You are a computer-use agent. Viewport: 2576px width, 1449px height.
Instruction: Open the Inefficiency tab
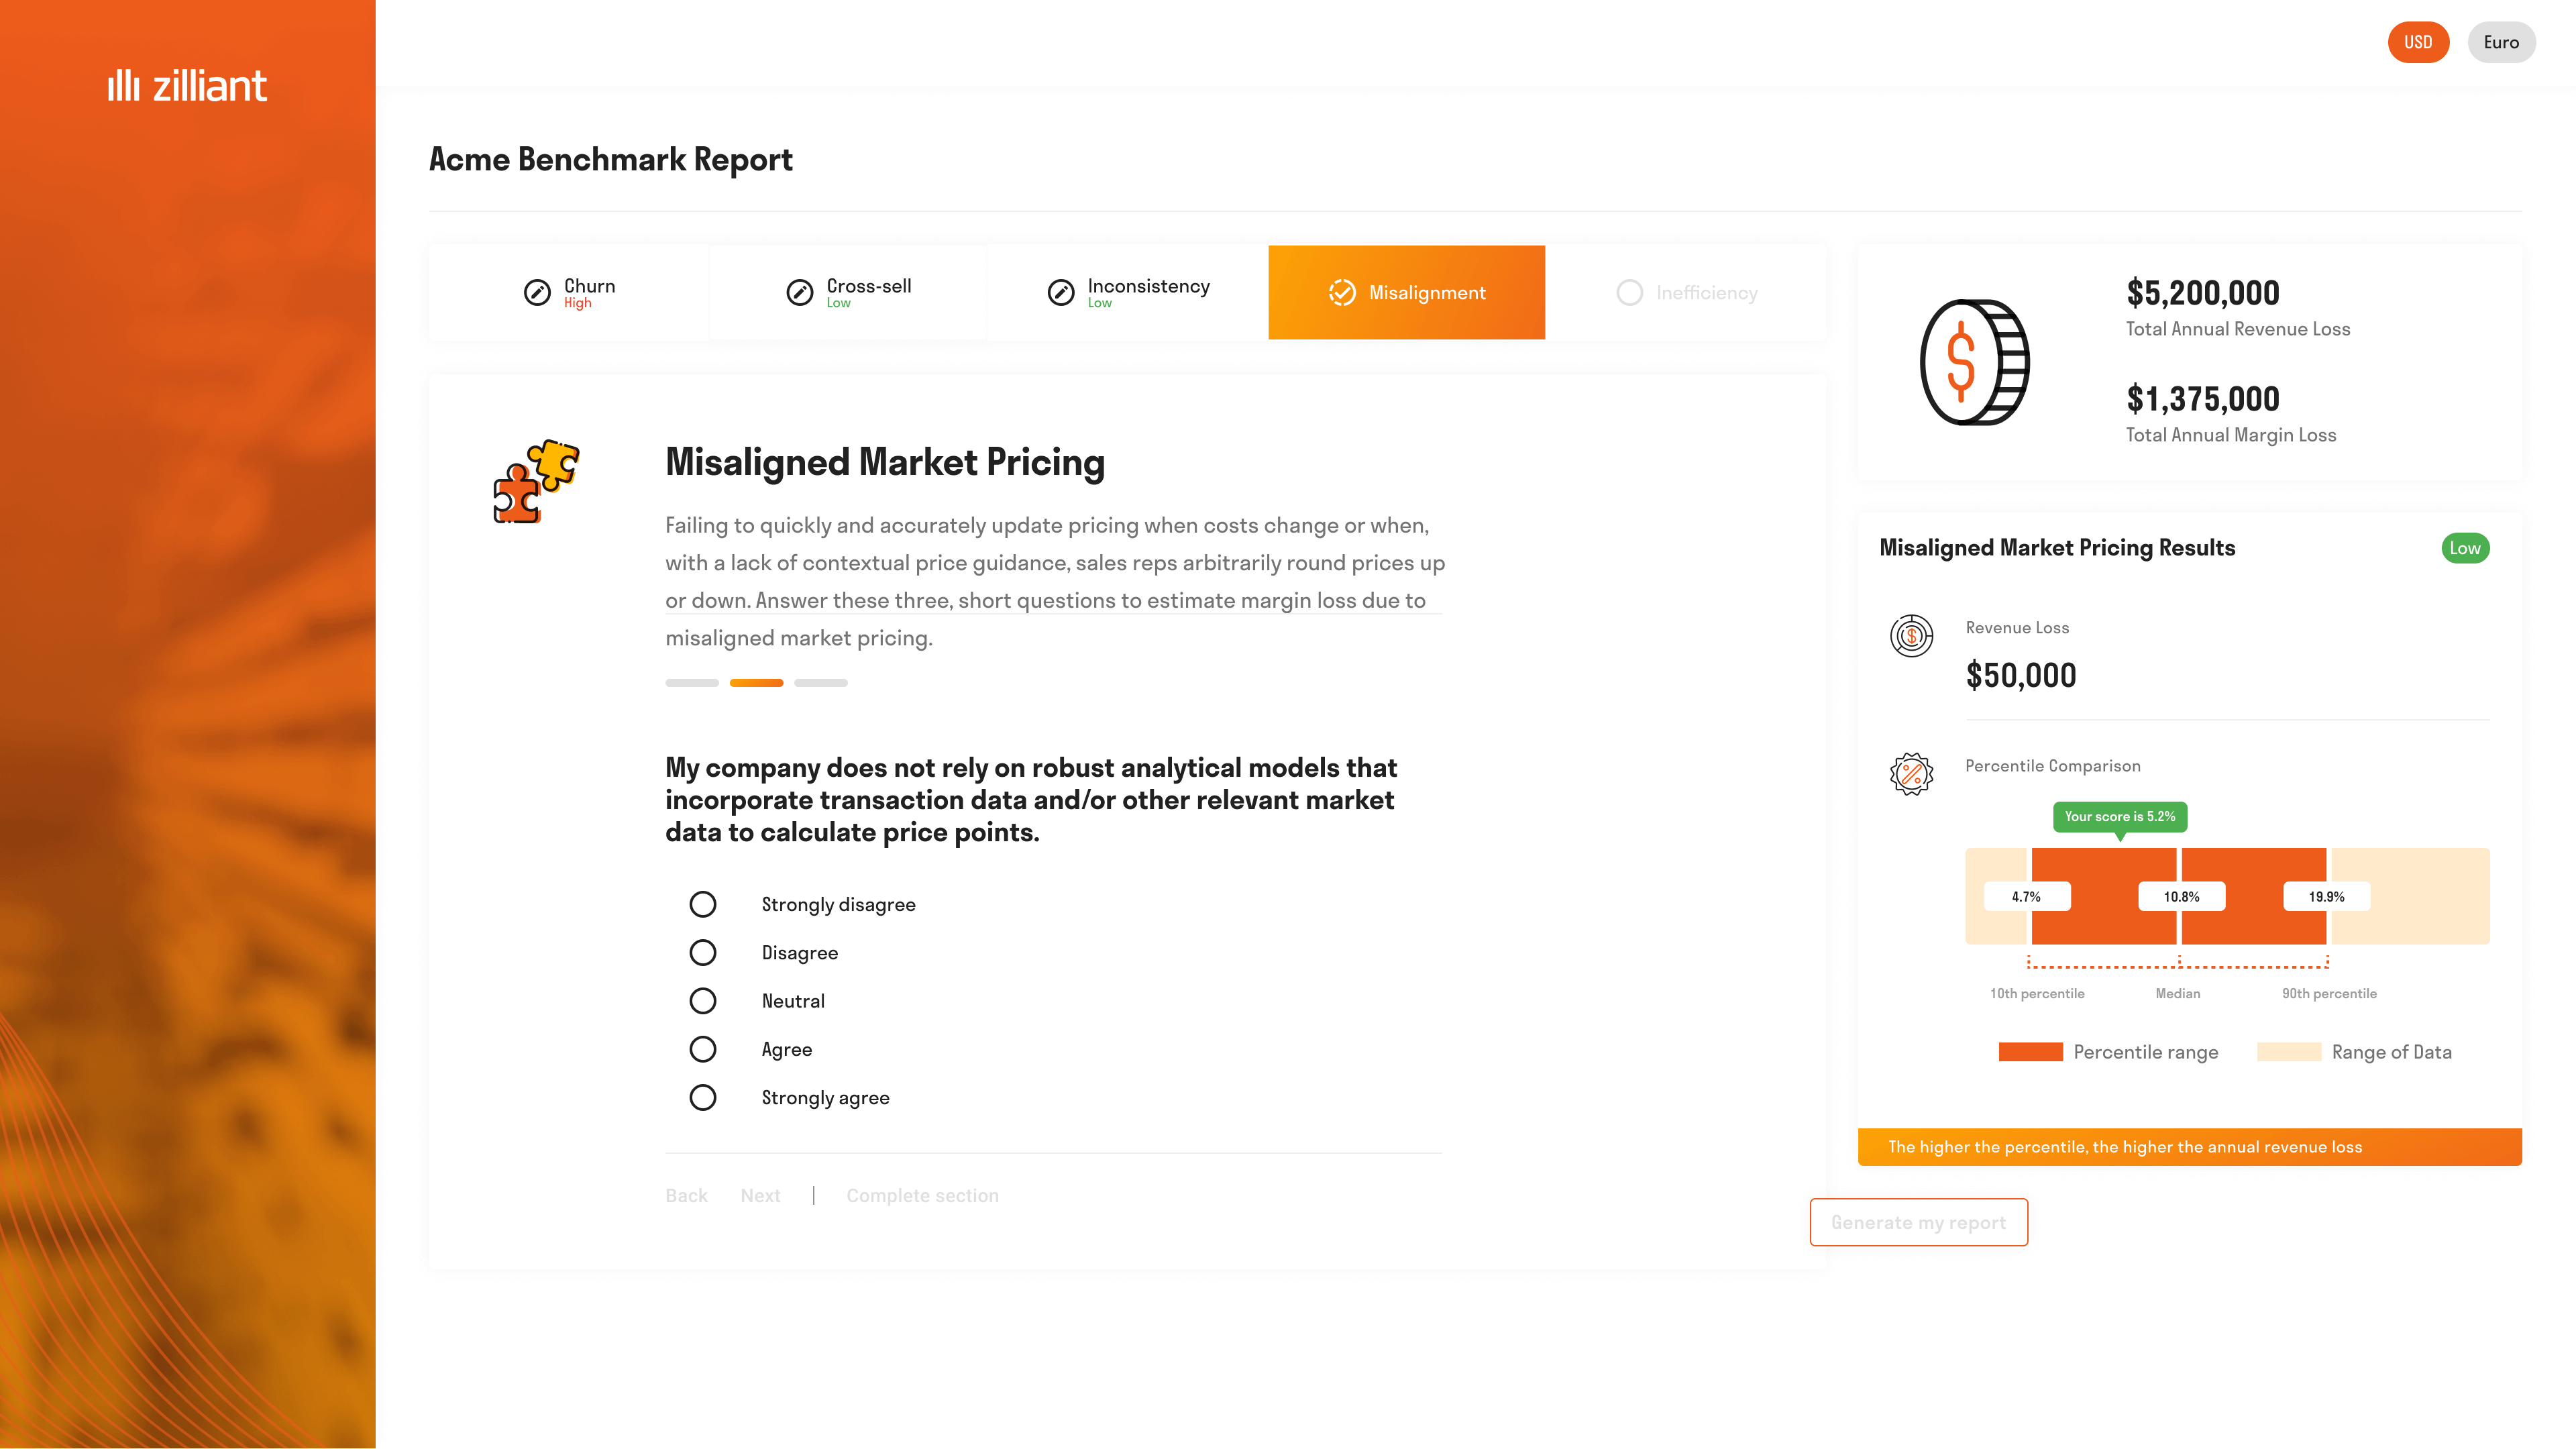click(1686, 292)
